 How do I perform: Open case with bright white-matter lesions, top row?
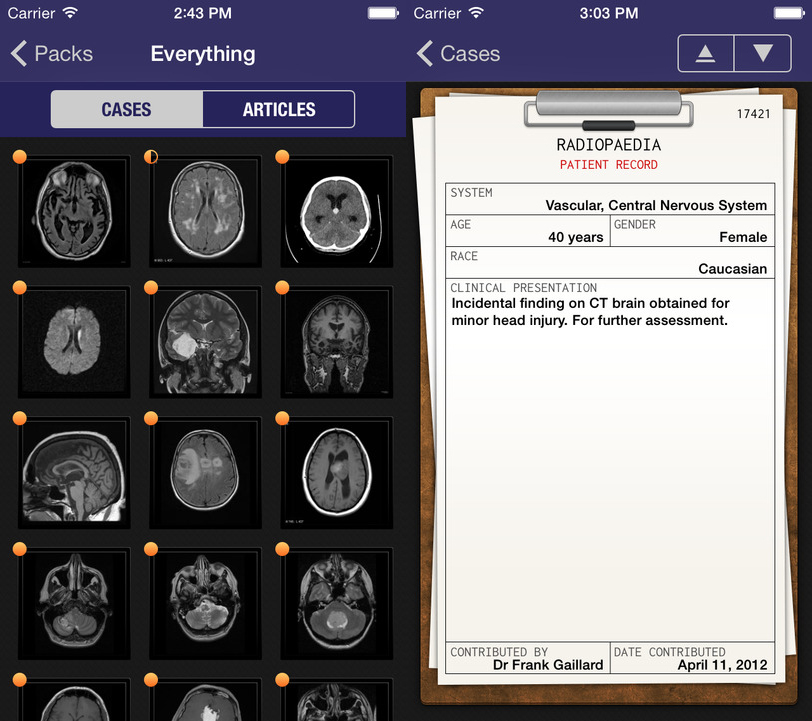coord(206,211)
